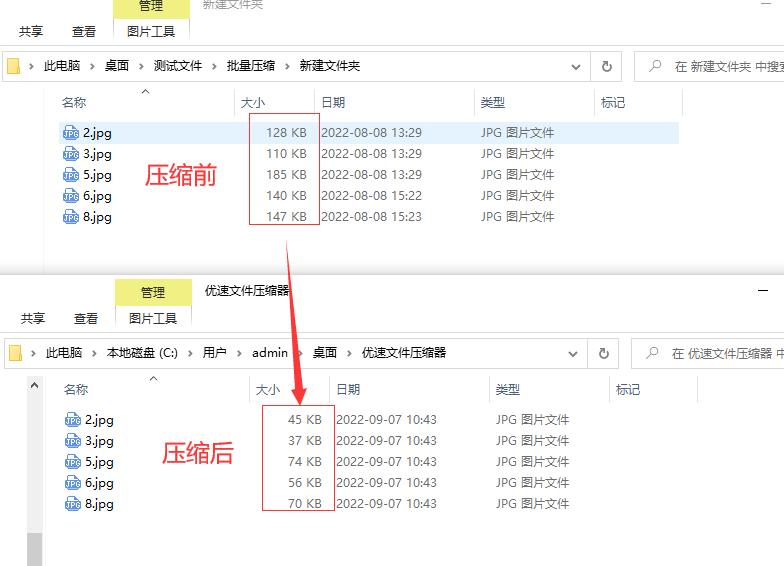784x566 pixels.
Task: Expand address history dropdown in 优速文件压缩器 window
Action: coord(572,354)
